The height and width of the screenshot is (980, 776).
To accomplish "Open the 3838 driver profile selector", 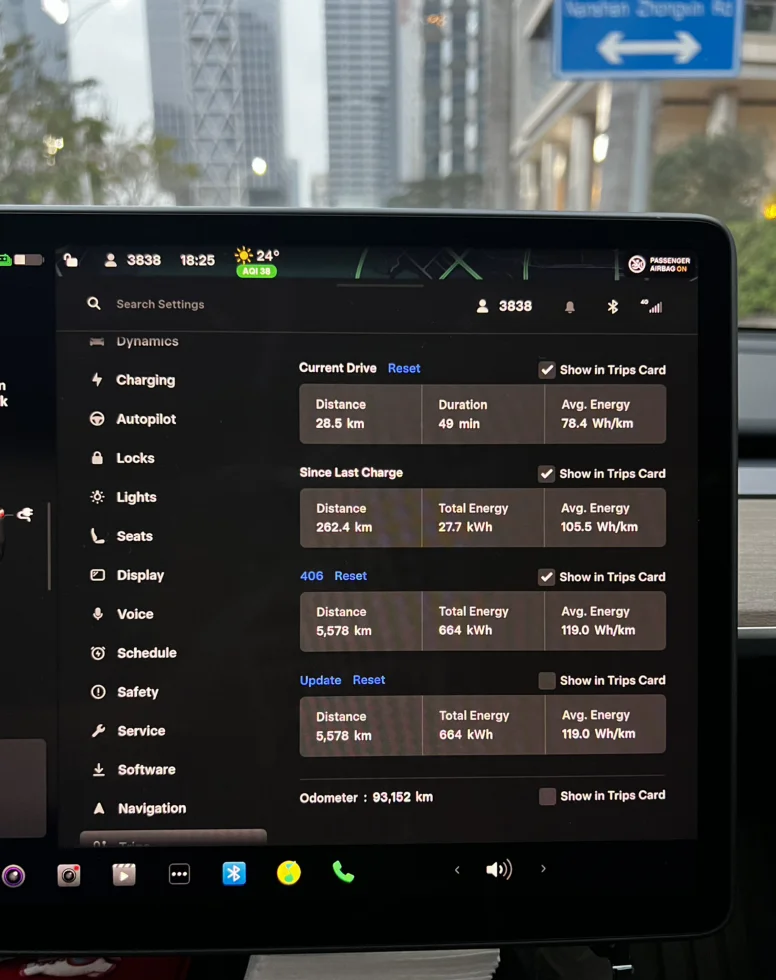I will (x=505, y=306).
